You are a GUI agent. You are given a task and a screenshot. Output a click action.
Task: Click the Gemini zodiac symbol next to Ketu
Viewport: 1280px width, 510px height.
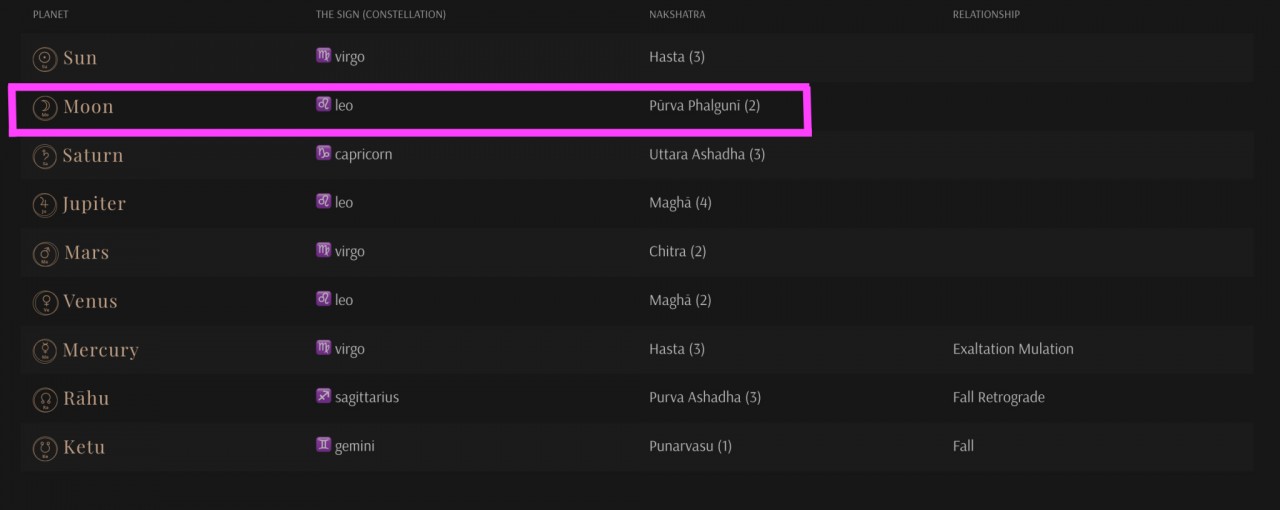(323, 445)
